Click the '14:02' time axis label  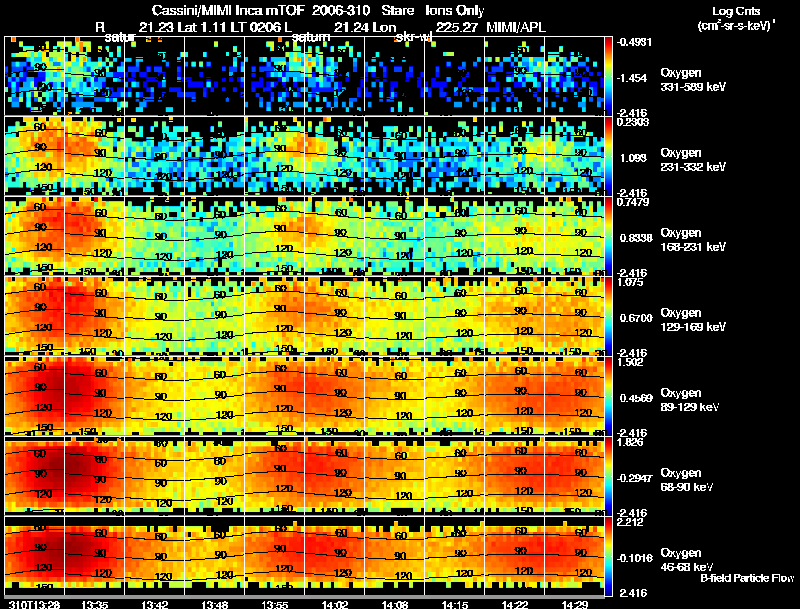(x=335, y=605)
